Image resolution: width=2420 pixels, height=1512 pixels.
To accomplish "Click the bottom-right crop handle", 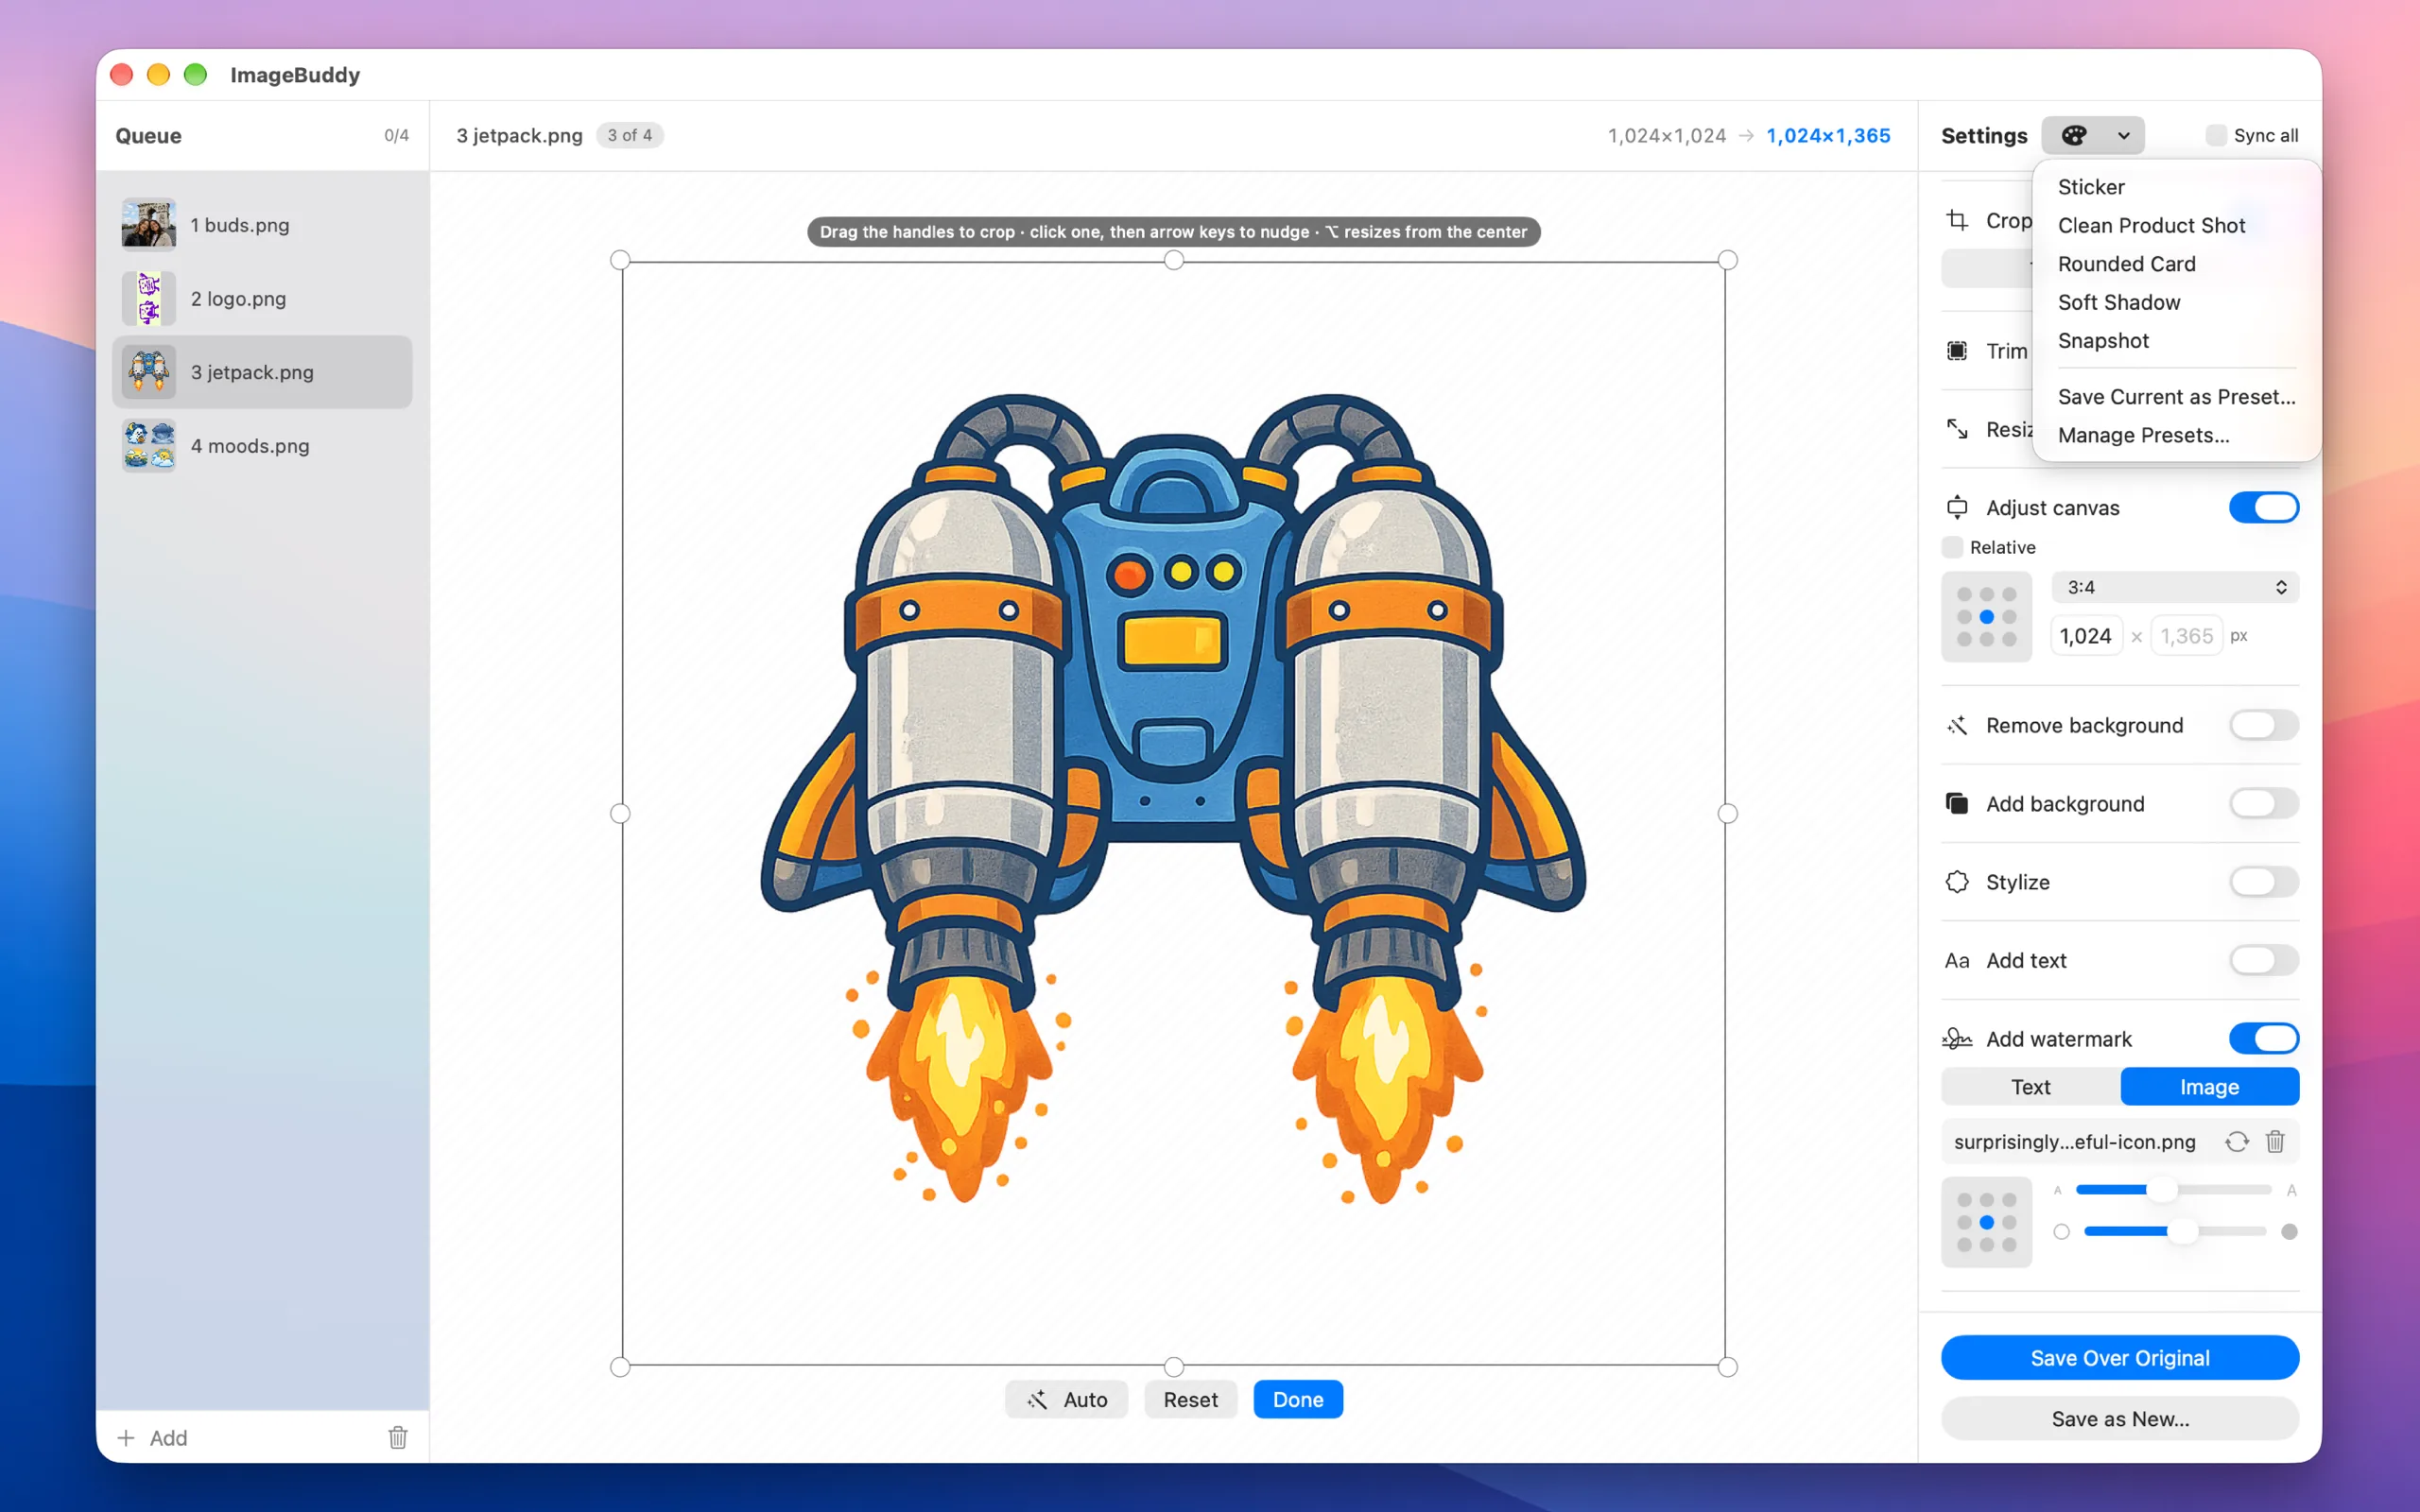I will click(1727, 1367).
